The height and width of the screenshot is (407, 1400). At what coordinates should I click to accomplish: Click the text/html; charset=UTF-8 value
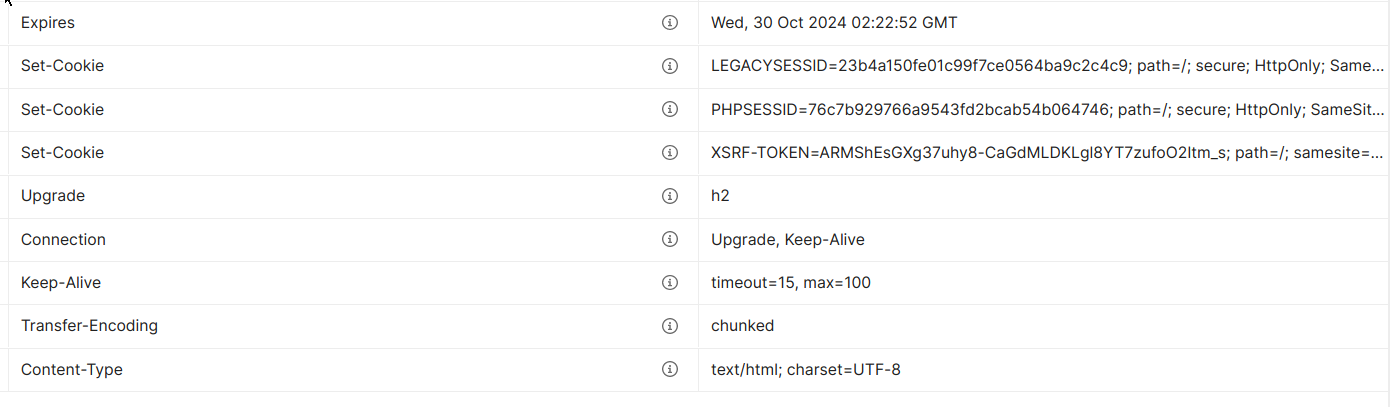[x=805, y=369]
